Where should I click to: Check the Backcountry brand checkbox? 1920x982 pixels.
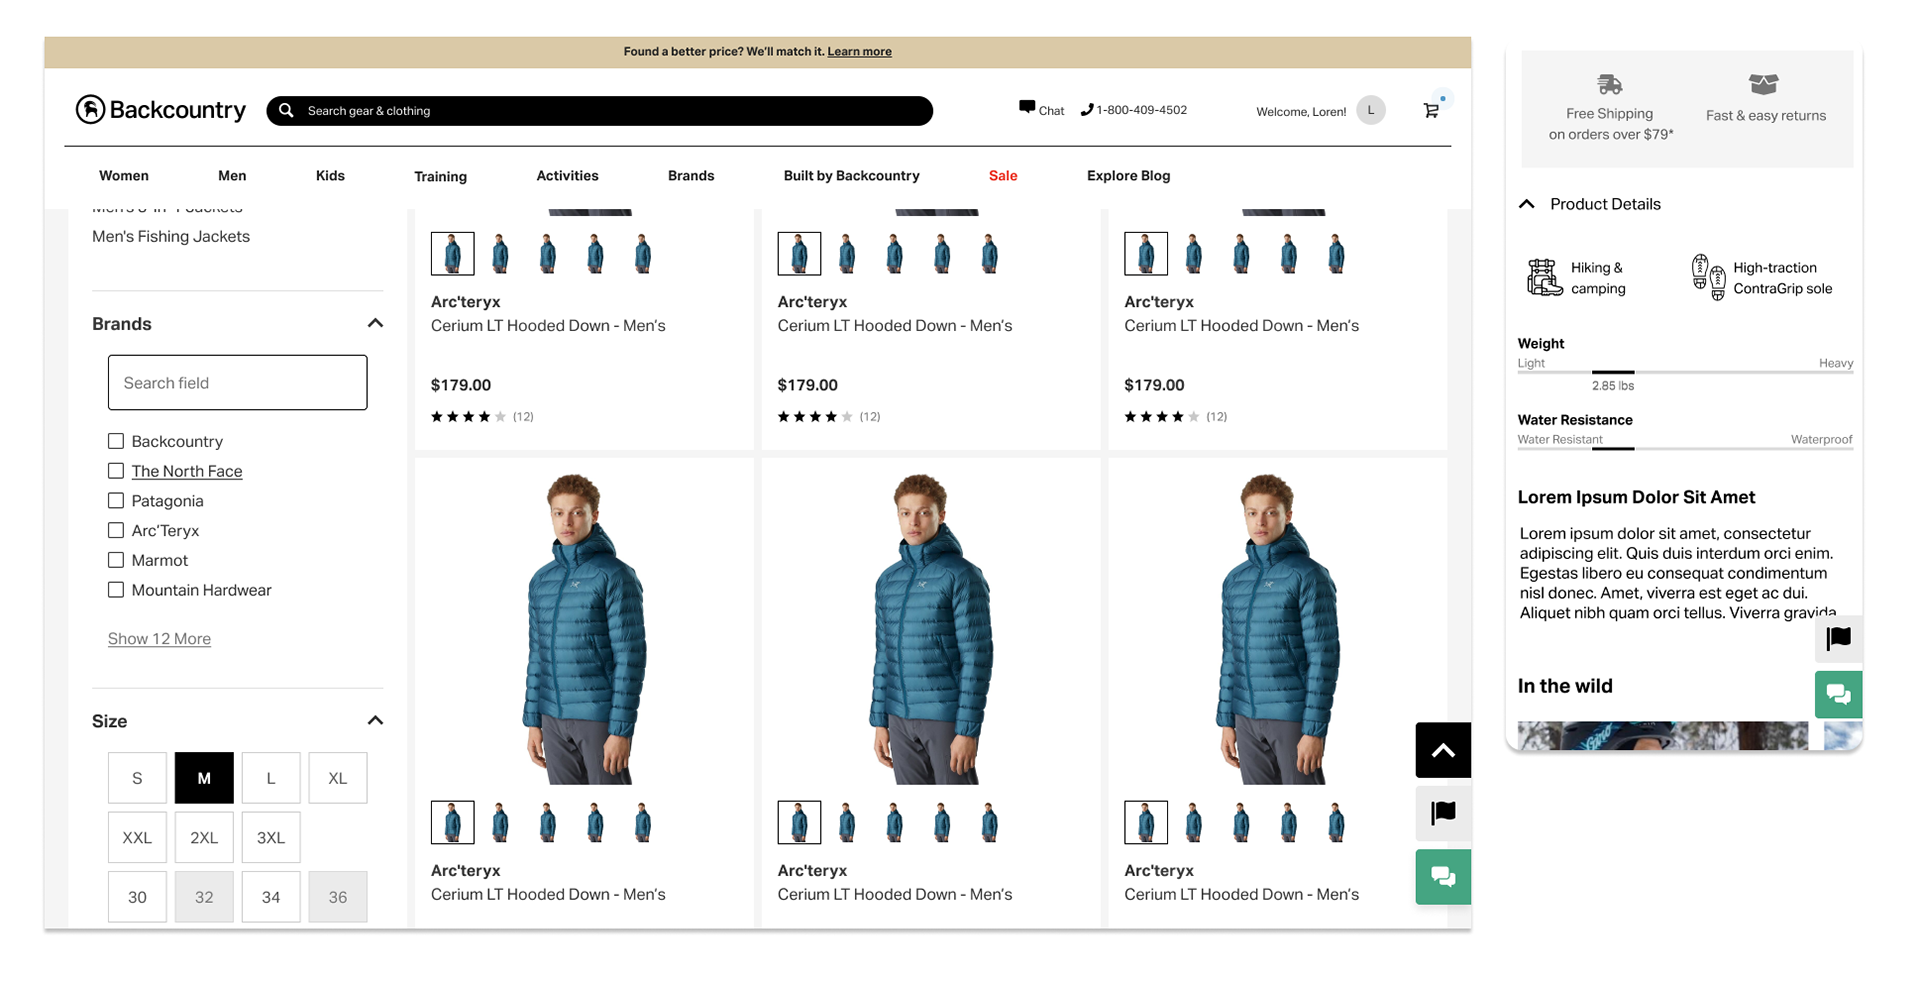116,441
